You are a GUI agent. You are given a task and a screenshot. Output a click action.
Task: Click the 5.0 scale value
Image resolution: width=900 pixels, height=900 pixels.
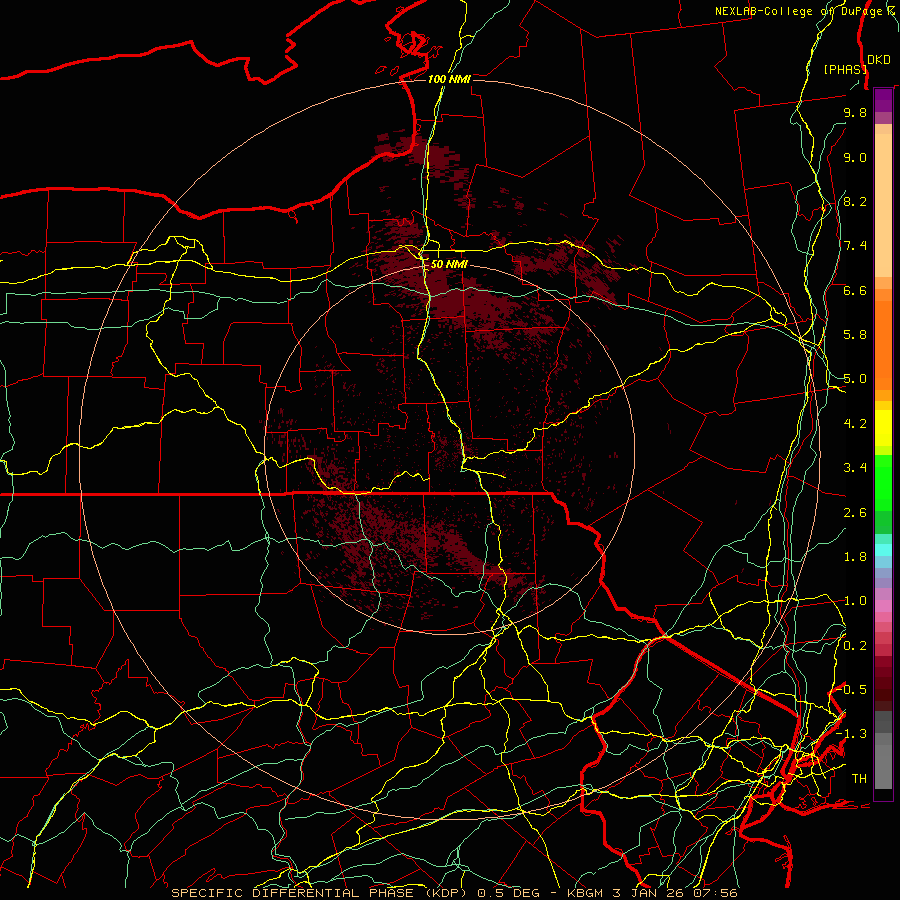(855, 379)
